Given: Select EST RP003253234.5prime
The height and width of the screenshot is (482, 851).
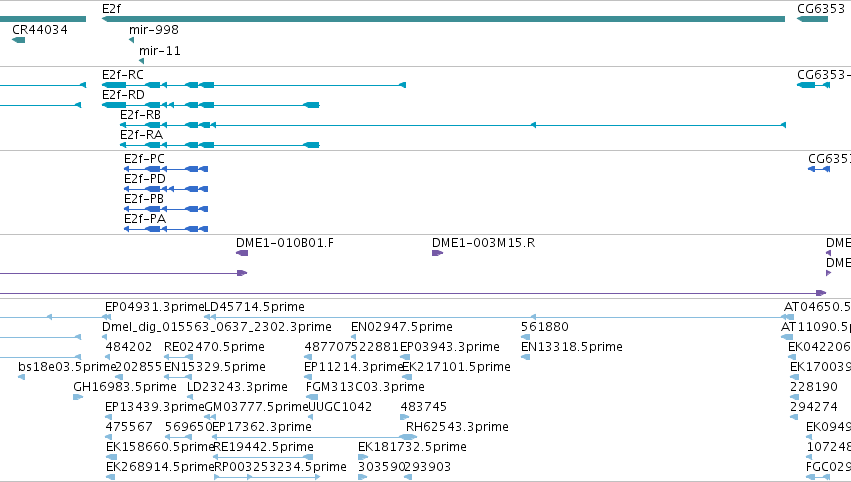Looking at the screenshot, I should (x=280, y=467).
